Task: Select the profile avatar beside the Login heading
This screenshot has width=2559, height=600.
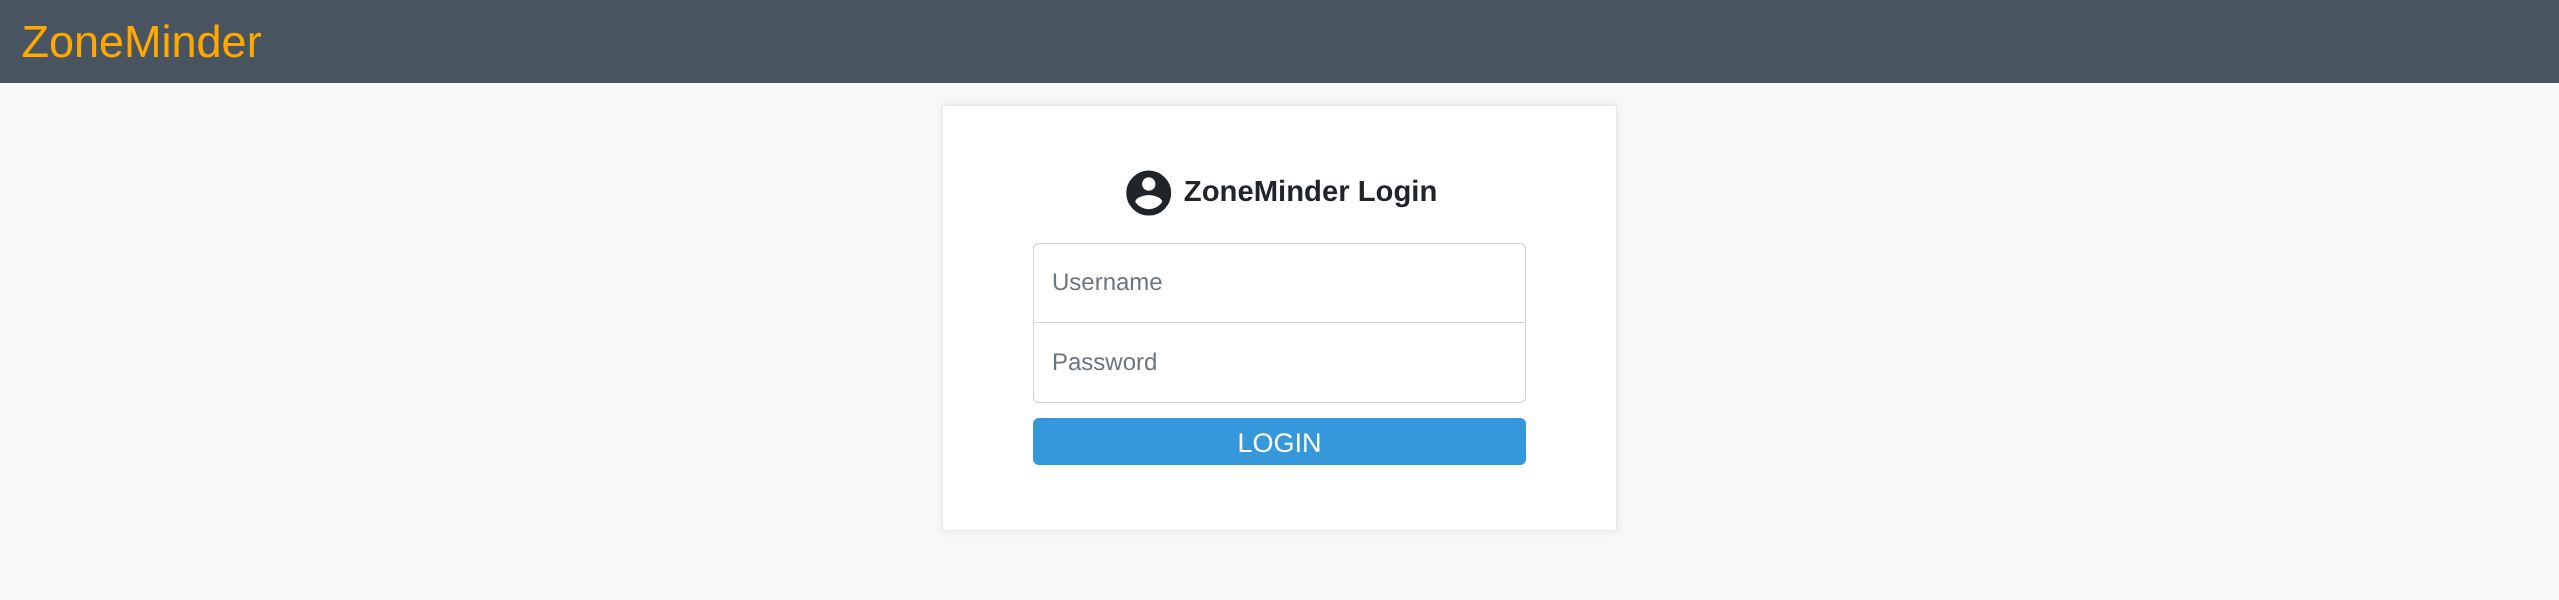Action: (x=1148, y=193)
